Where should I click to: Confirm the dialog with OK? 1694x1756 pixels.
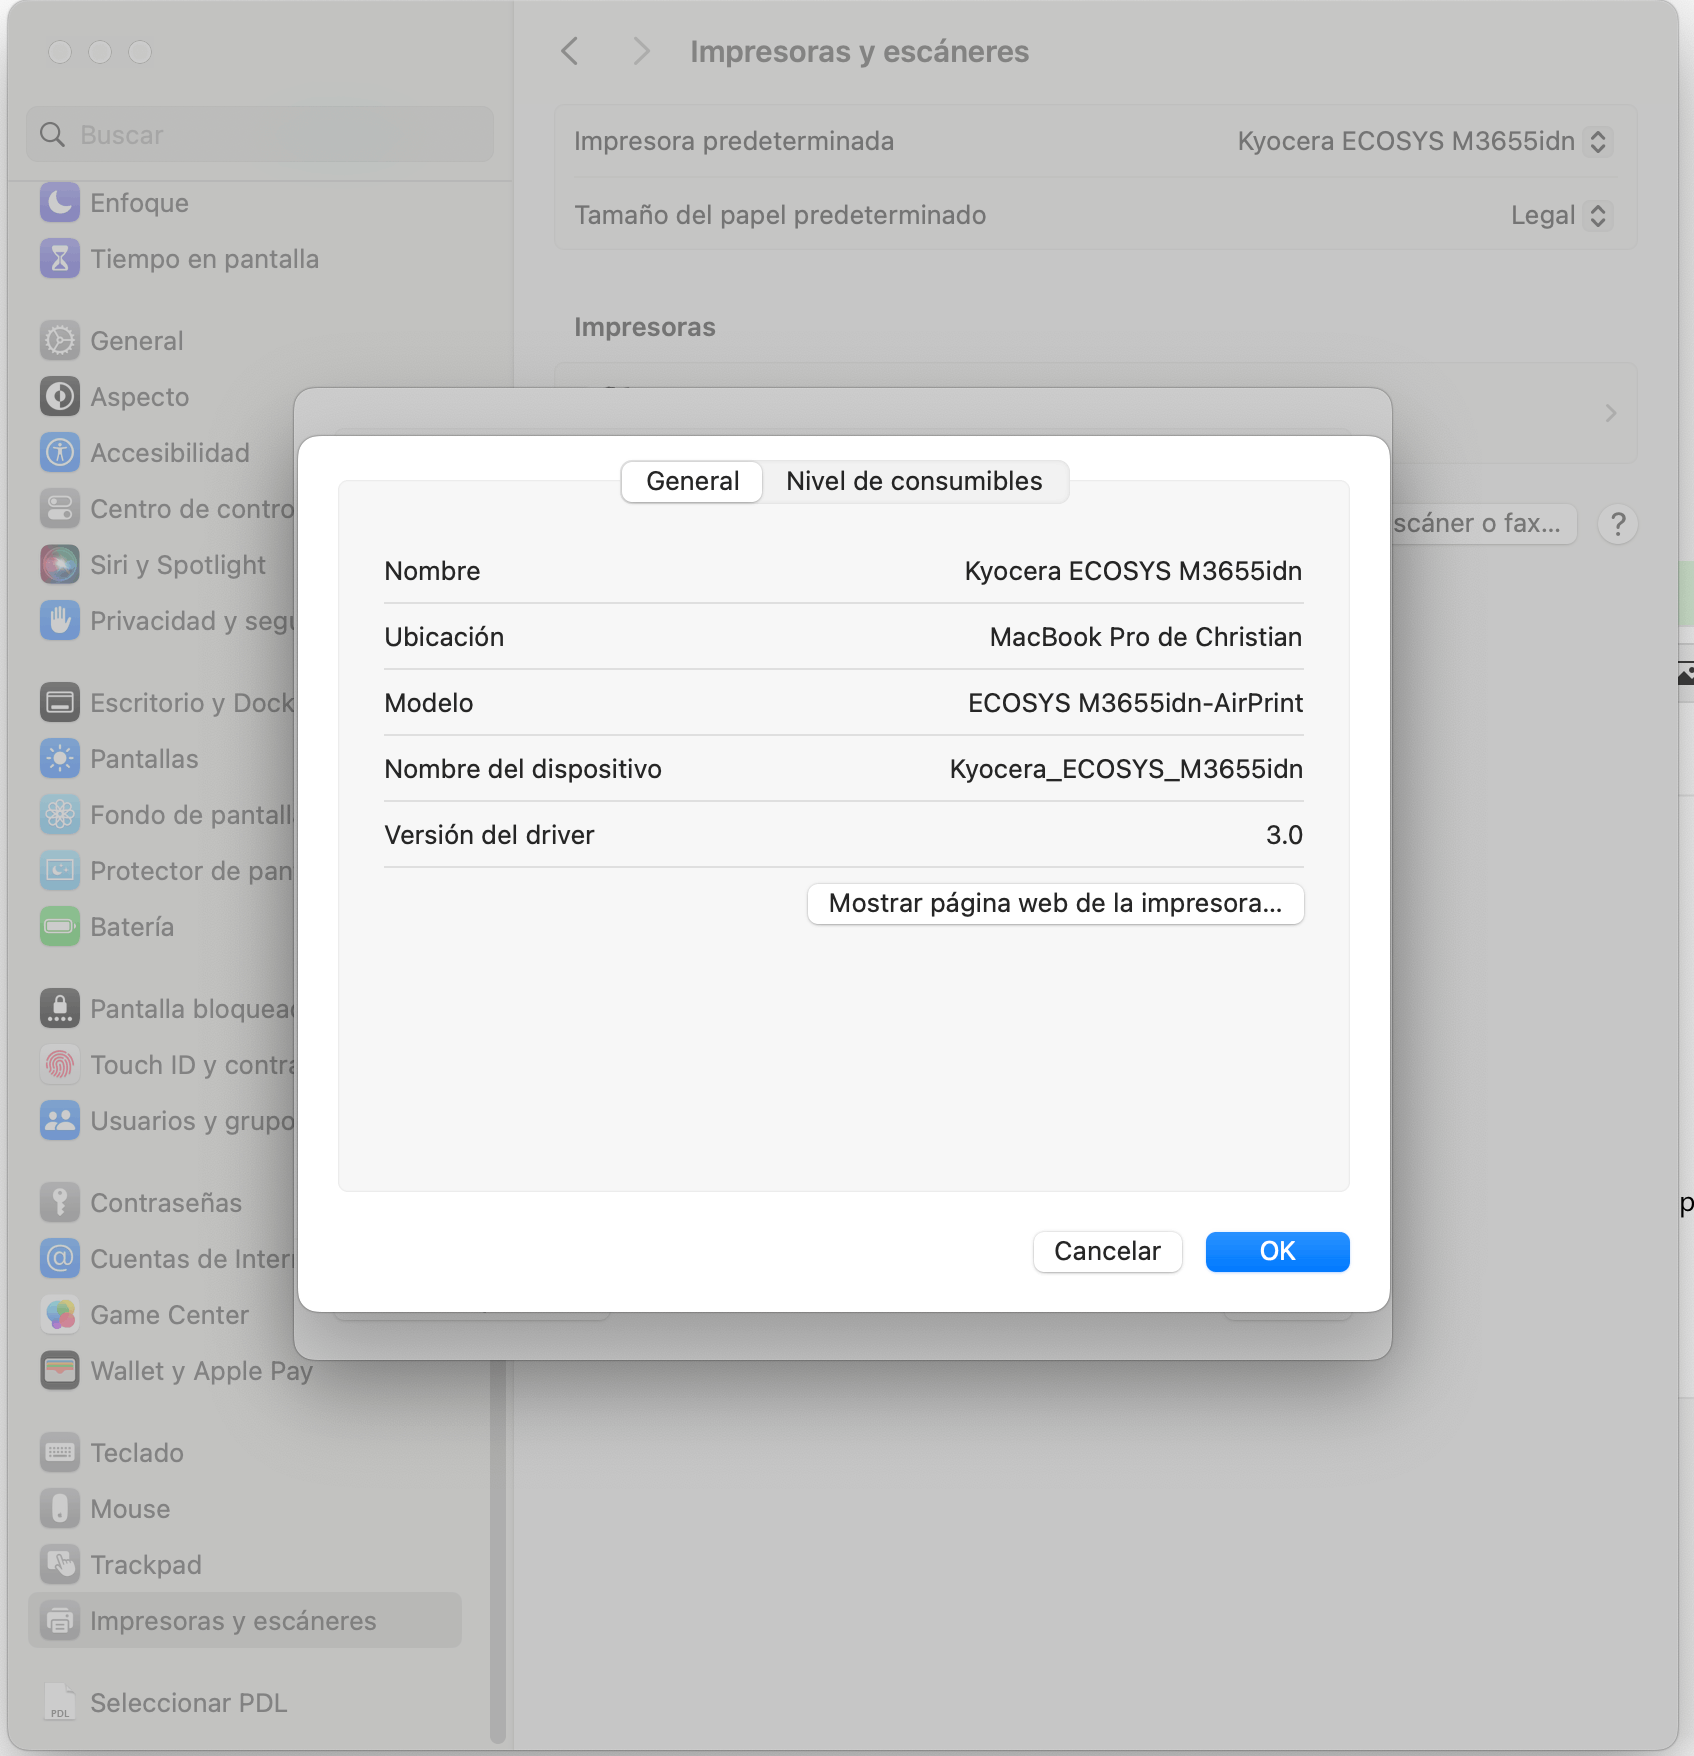(x=1277, y=1251)
